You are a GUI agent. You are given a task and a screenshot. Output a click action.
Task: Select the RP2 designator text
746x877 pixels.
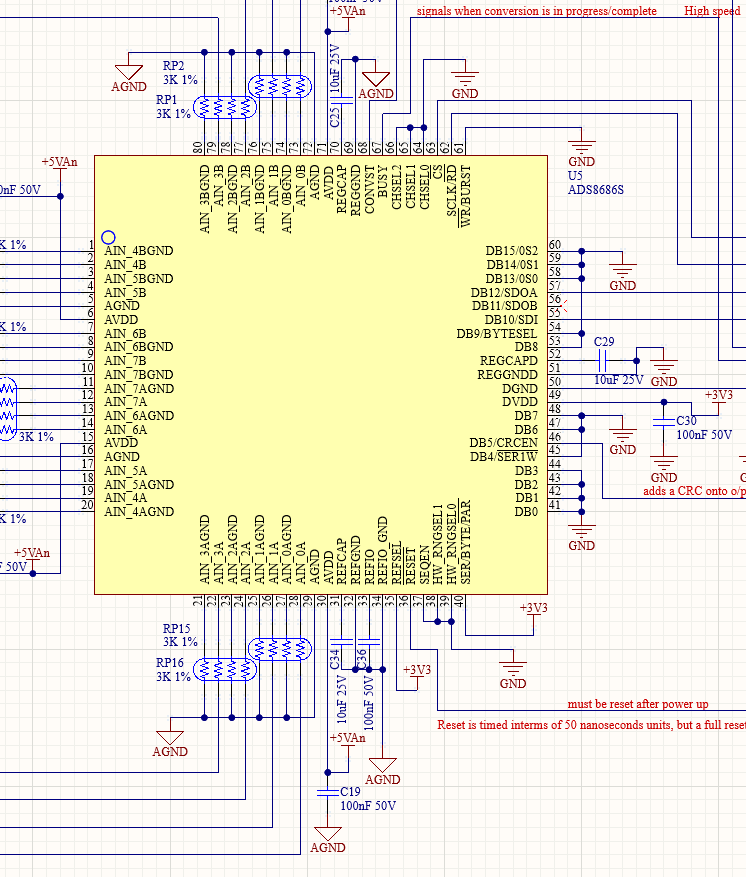click(173, 65)
